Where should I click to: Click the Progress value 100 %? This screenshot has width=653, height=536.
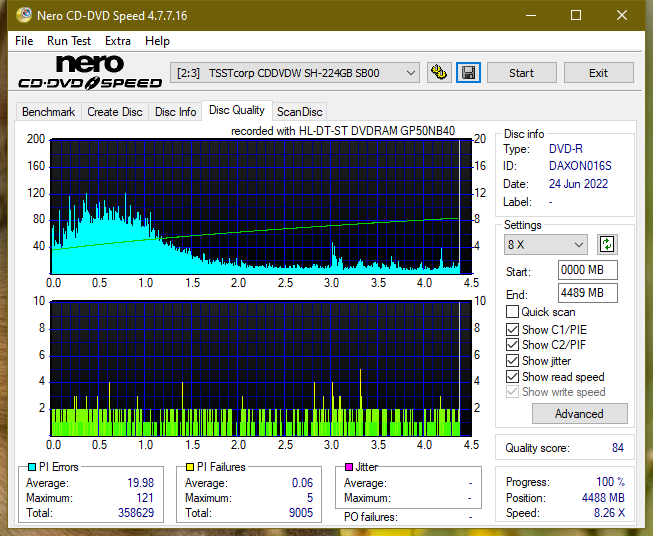(611, 482)
